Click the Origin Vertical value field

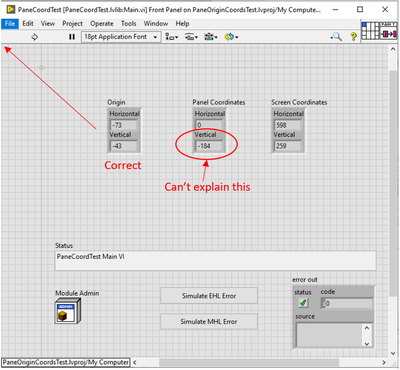point(123,146)
